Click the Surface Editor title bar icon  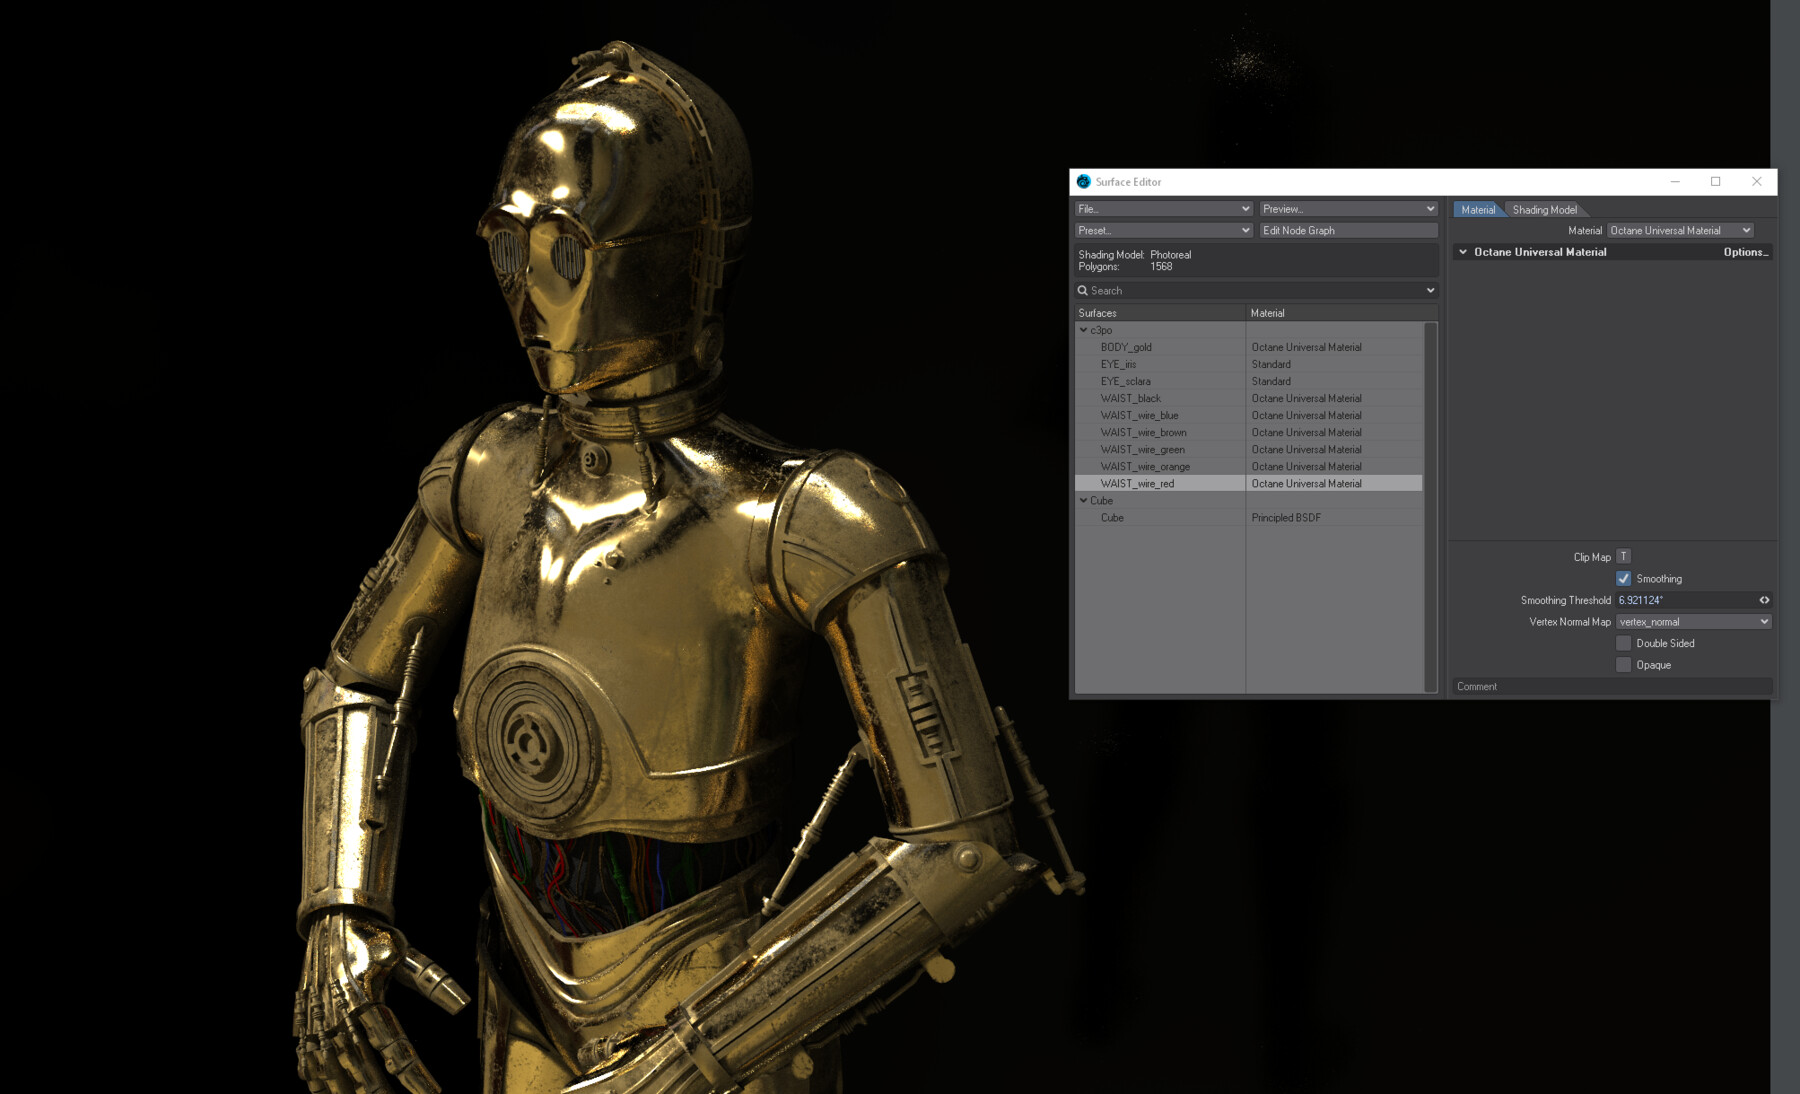[1083, 182]
